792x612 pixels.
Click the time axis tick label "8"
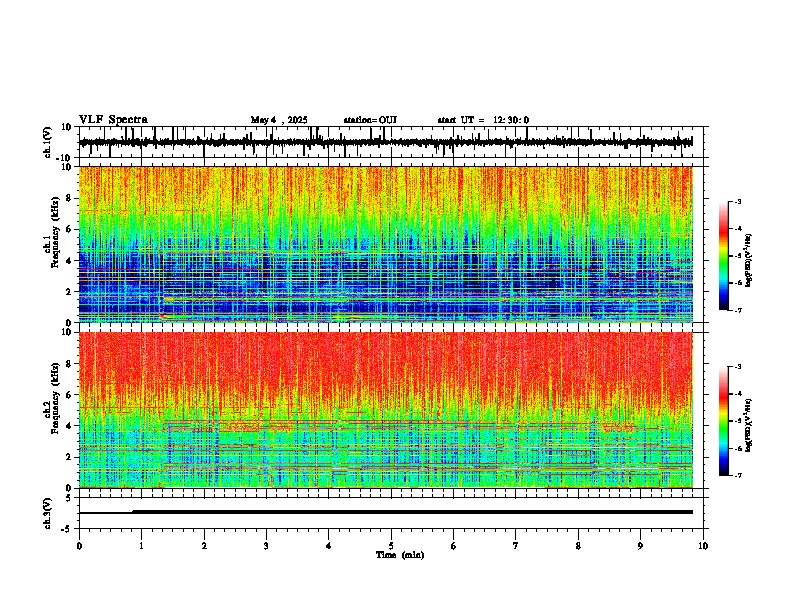pyautogui.click(x=578, y=546)
